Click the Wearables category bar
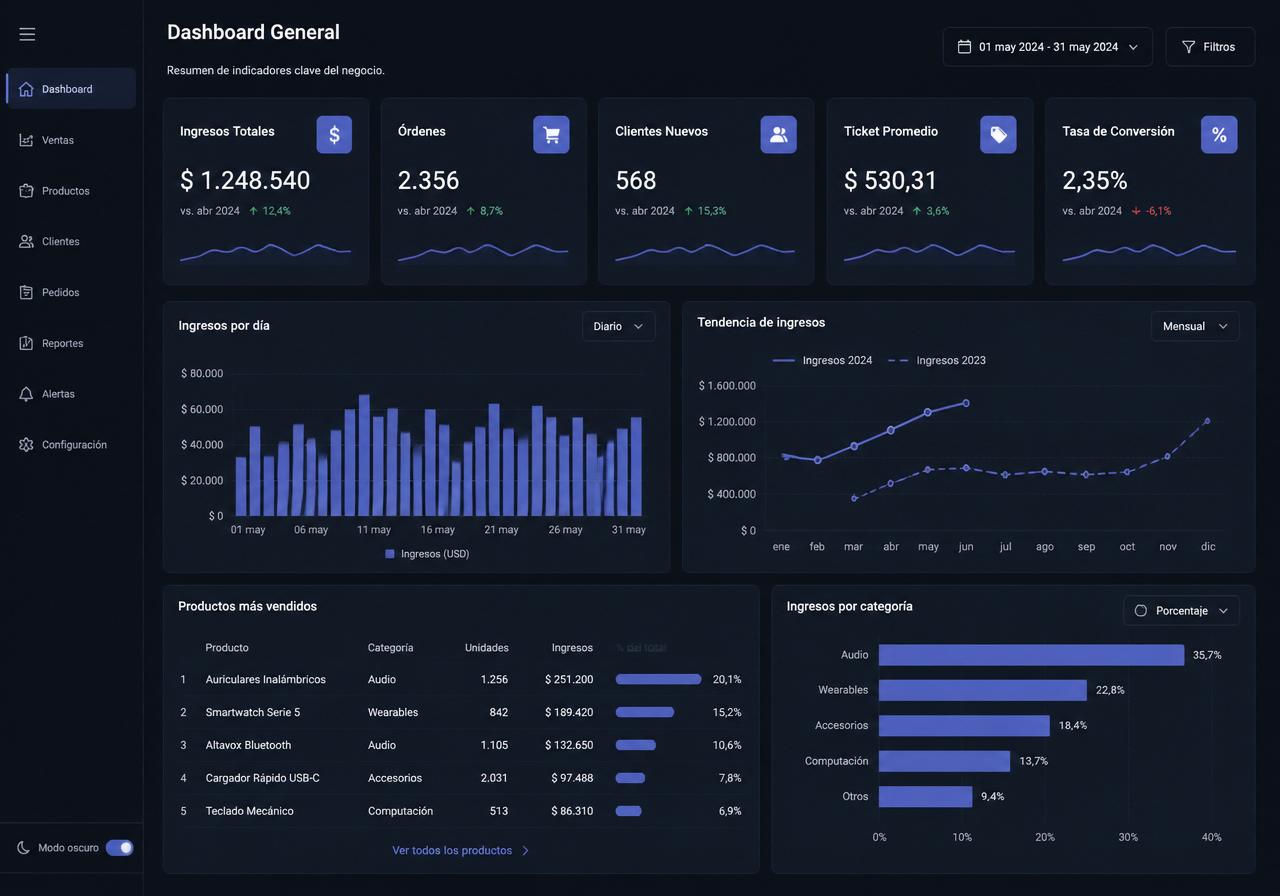 coord(983,690)
